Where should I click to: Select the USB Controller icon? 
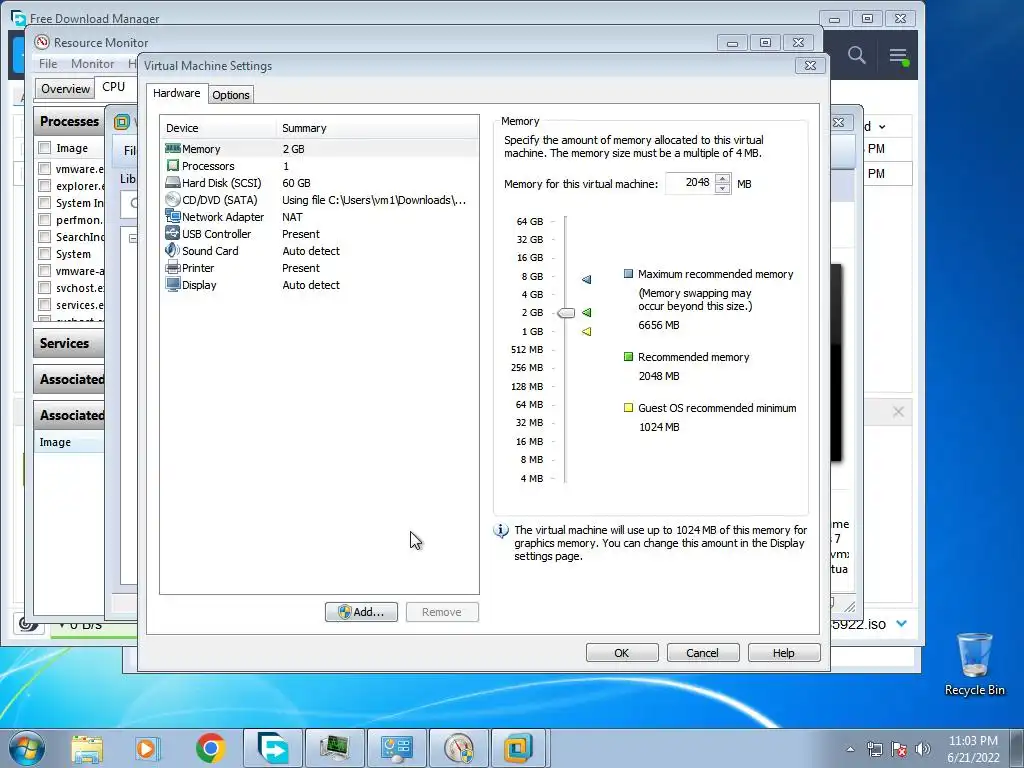tap(172, 233)
